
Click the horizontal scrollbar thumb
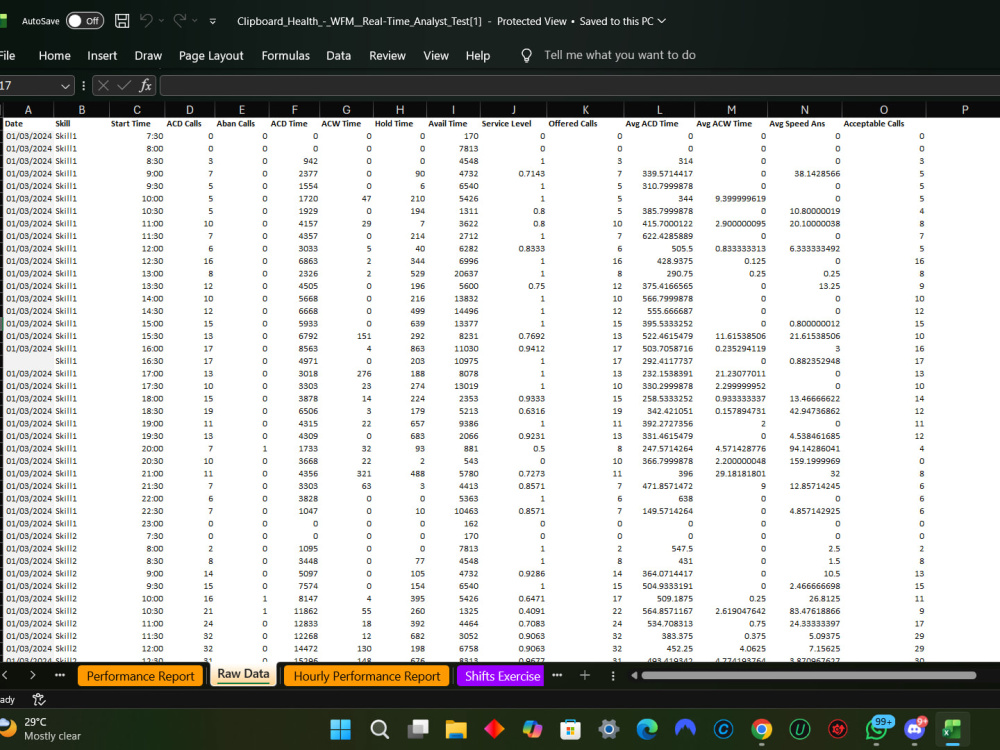809,675
